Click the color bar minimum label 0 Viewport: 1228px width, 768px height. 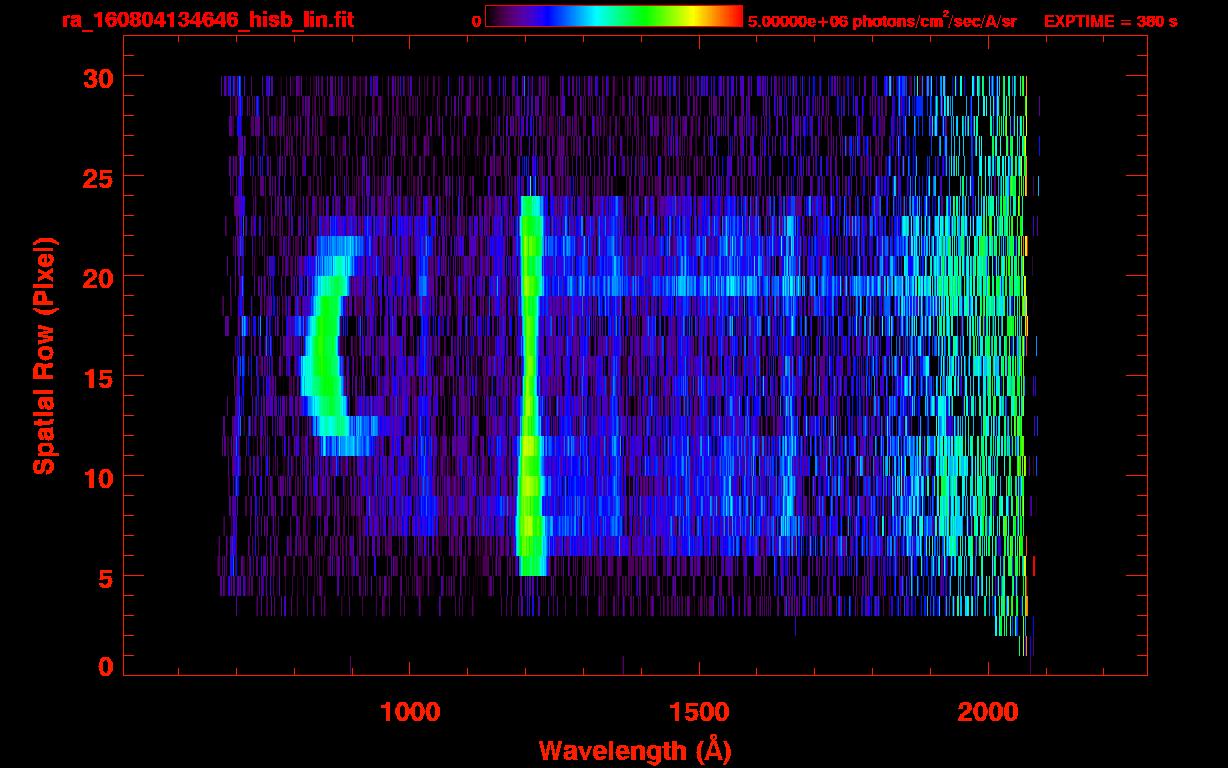point(476,21)
